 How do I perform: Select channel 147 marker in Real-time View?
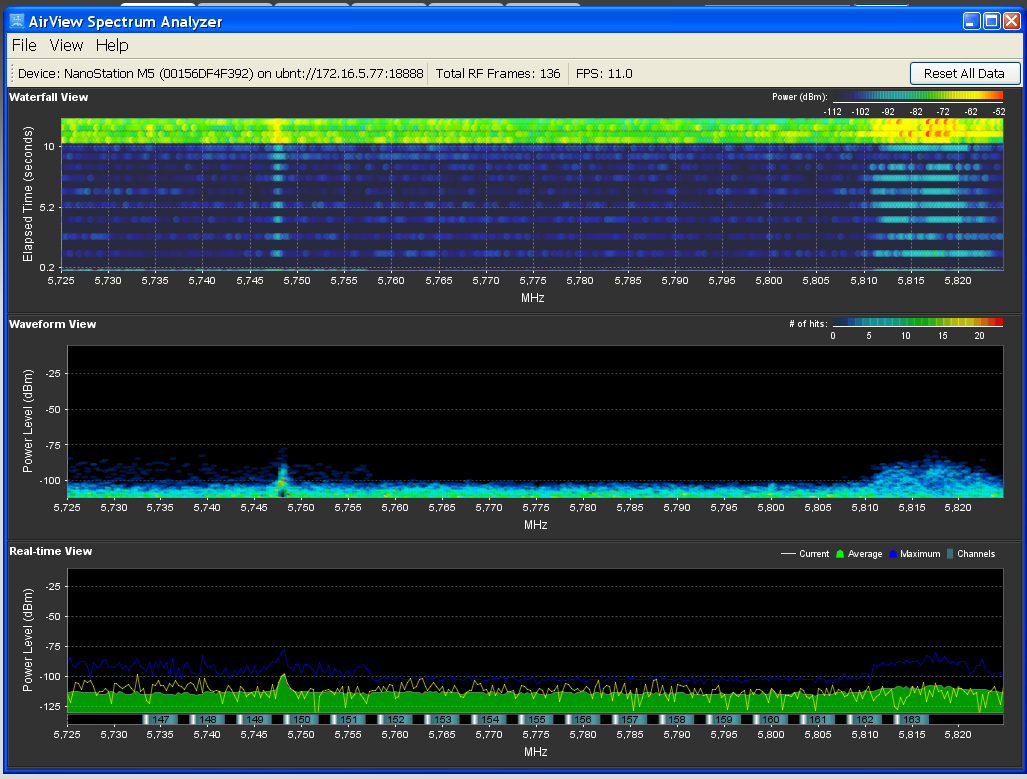(x=160, y=719)
